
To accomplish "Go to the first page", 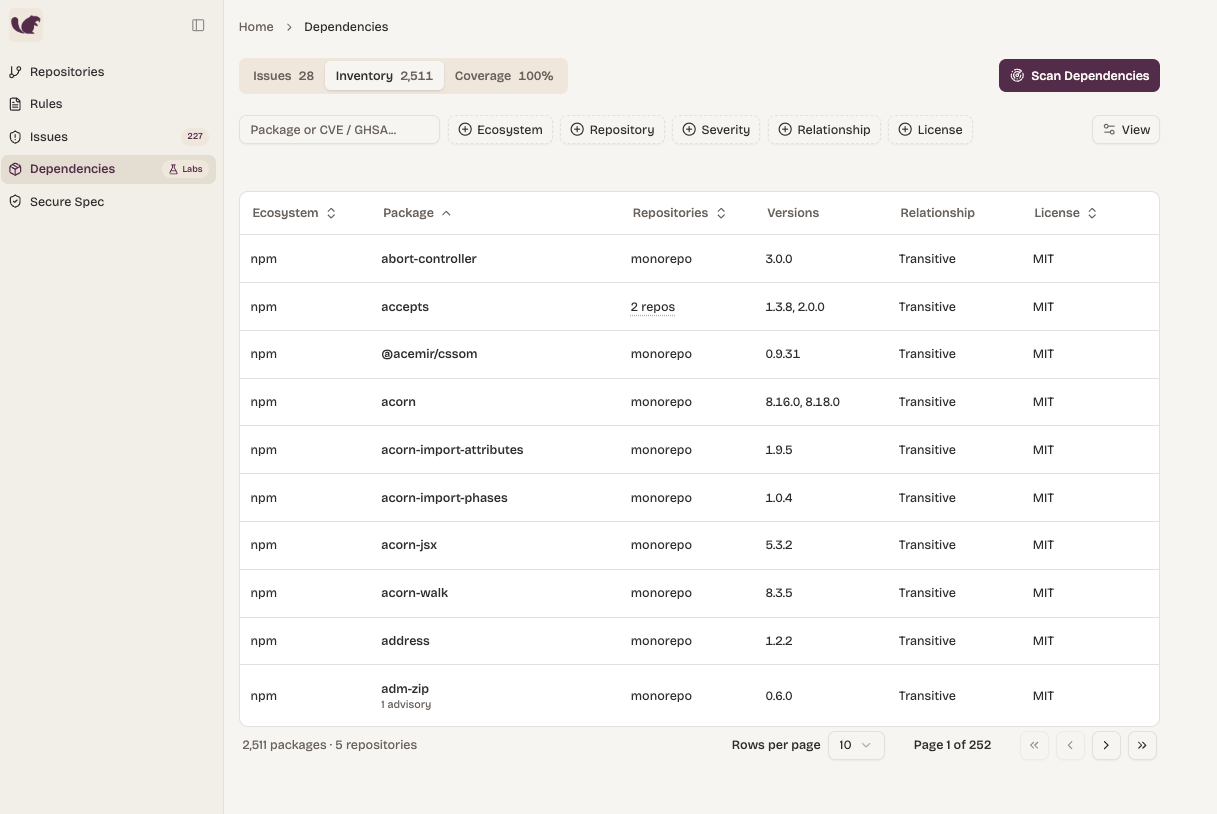I will point(1034,745).
